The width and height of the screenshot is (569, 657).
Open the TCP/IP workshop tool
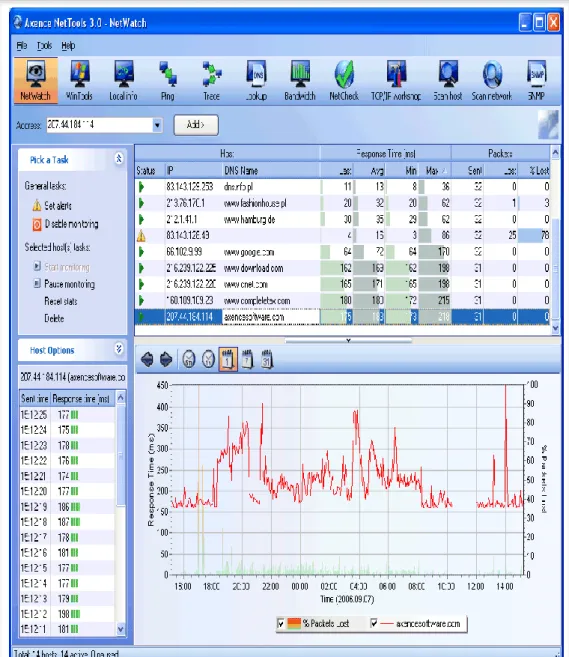point(396,81)
